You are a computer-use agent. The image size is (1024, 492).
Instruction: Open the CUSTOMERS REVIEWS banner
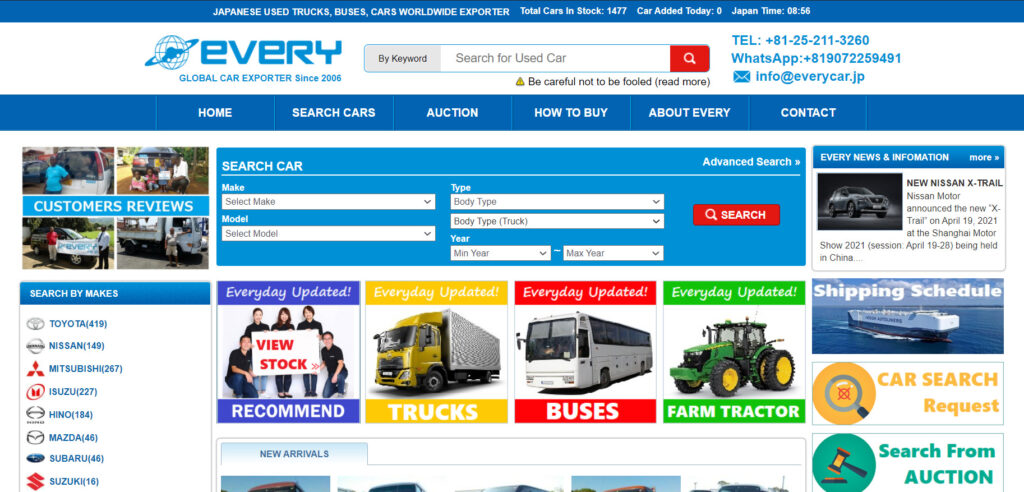[x=116, y=208]
